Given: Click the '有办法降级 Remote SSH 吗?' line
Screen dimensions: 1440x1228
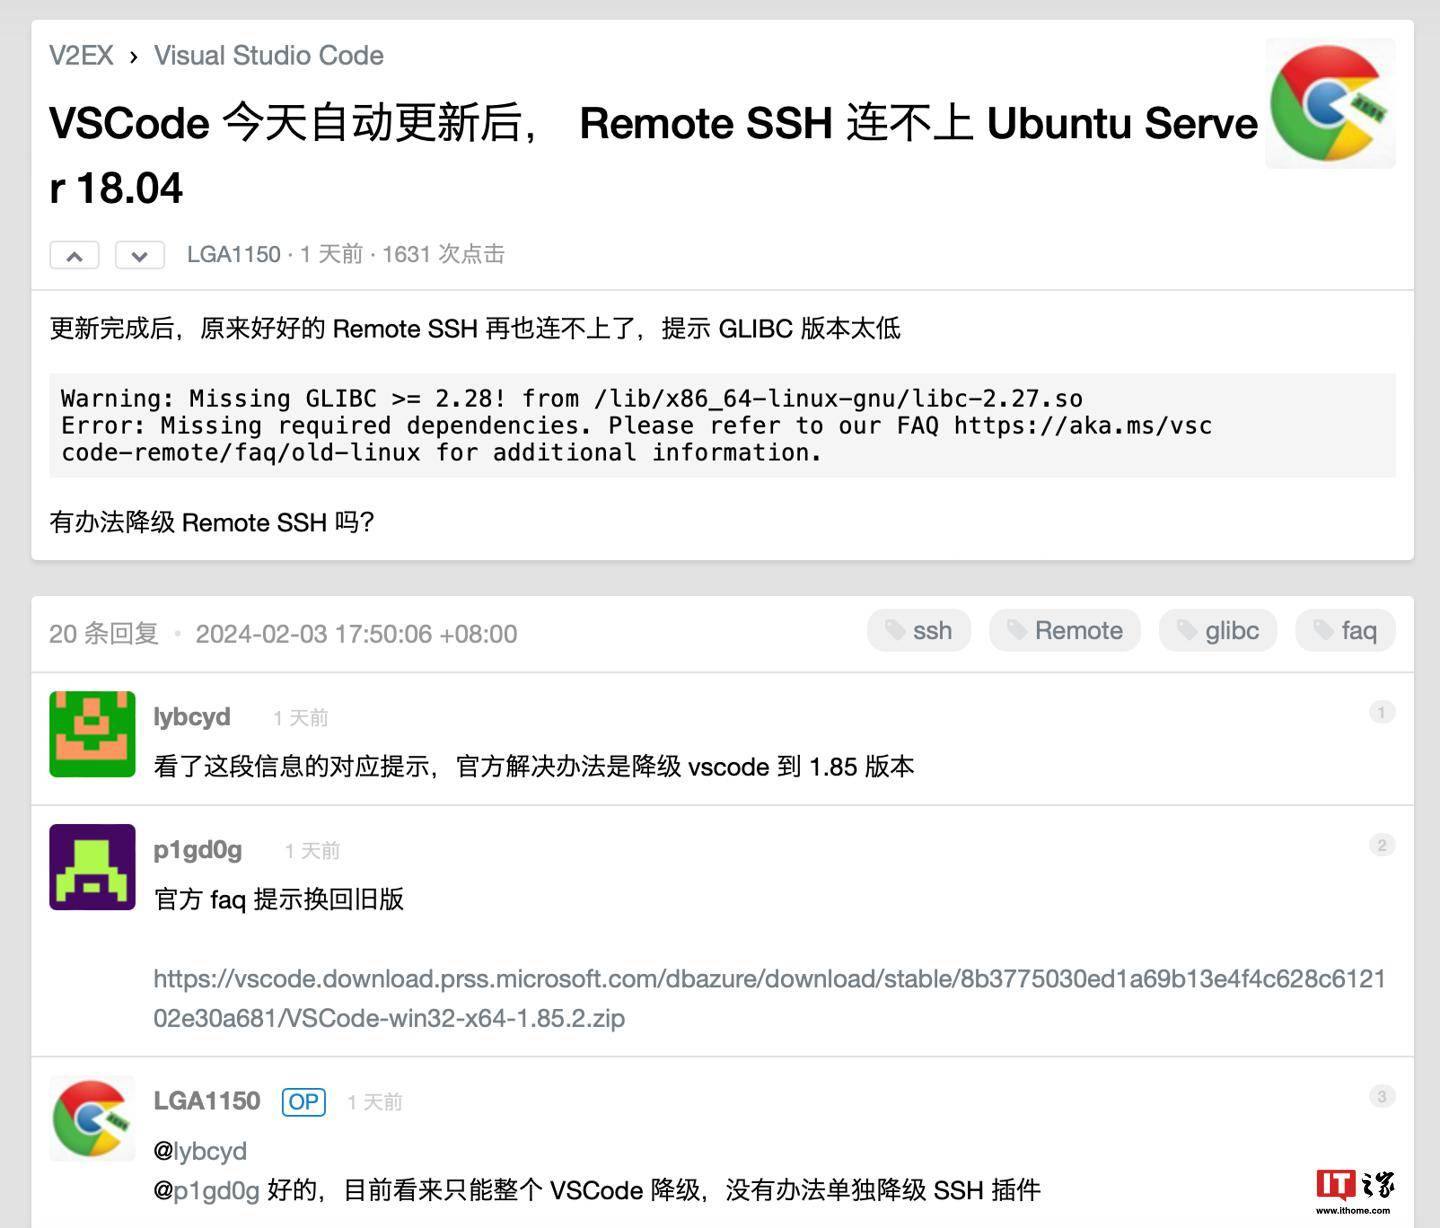Looking at the screenshot, I should [x=212, y=522].
